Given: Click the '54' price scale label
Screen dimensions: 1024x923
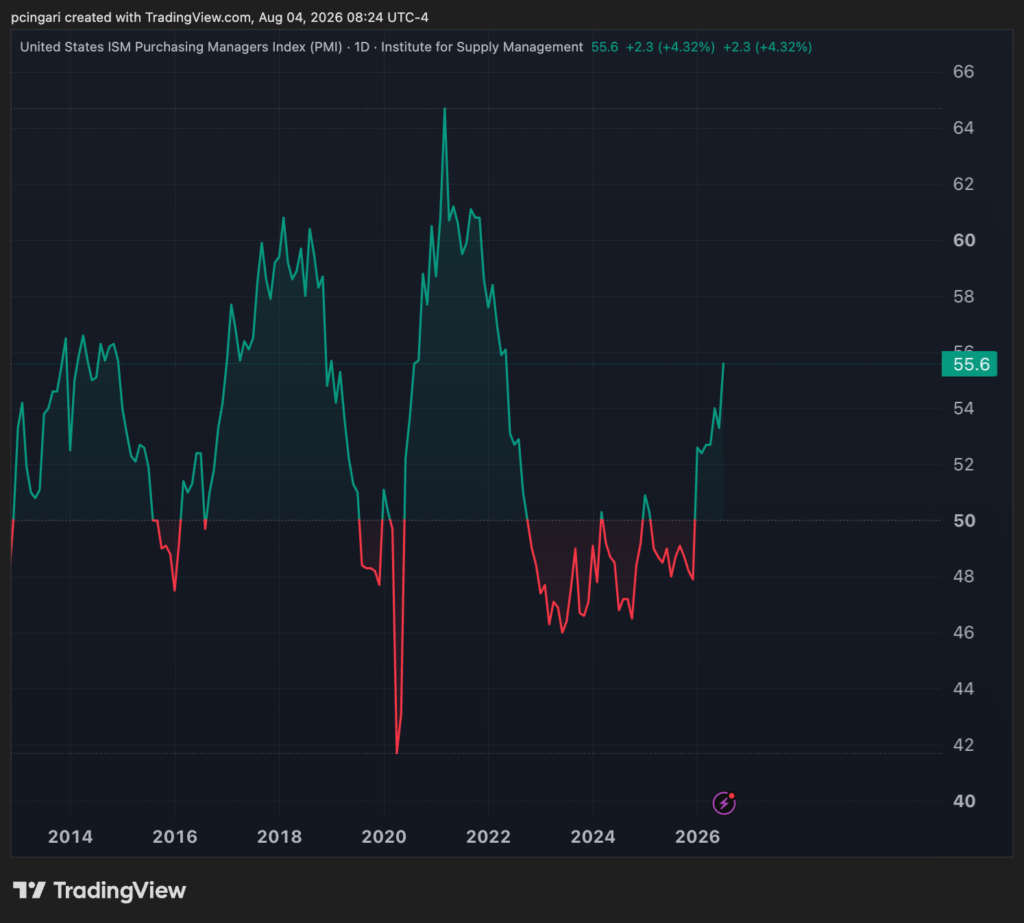Looking at the screenshot, I should click(x=964, y=408).
